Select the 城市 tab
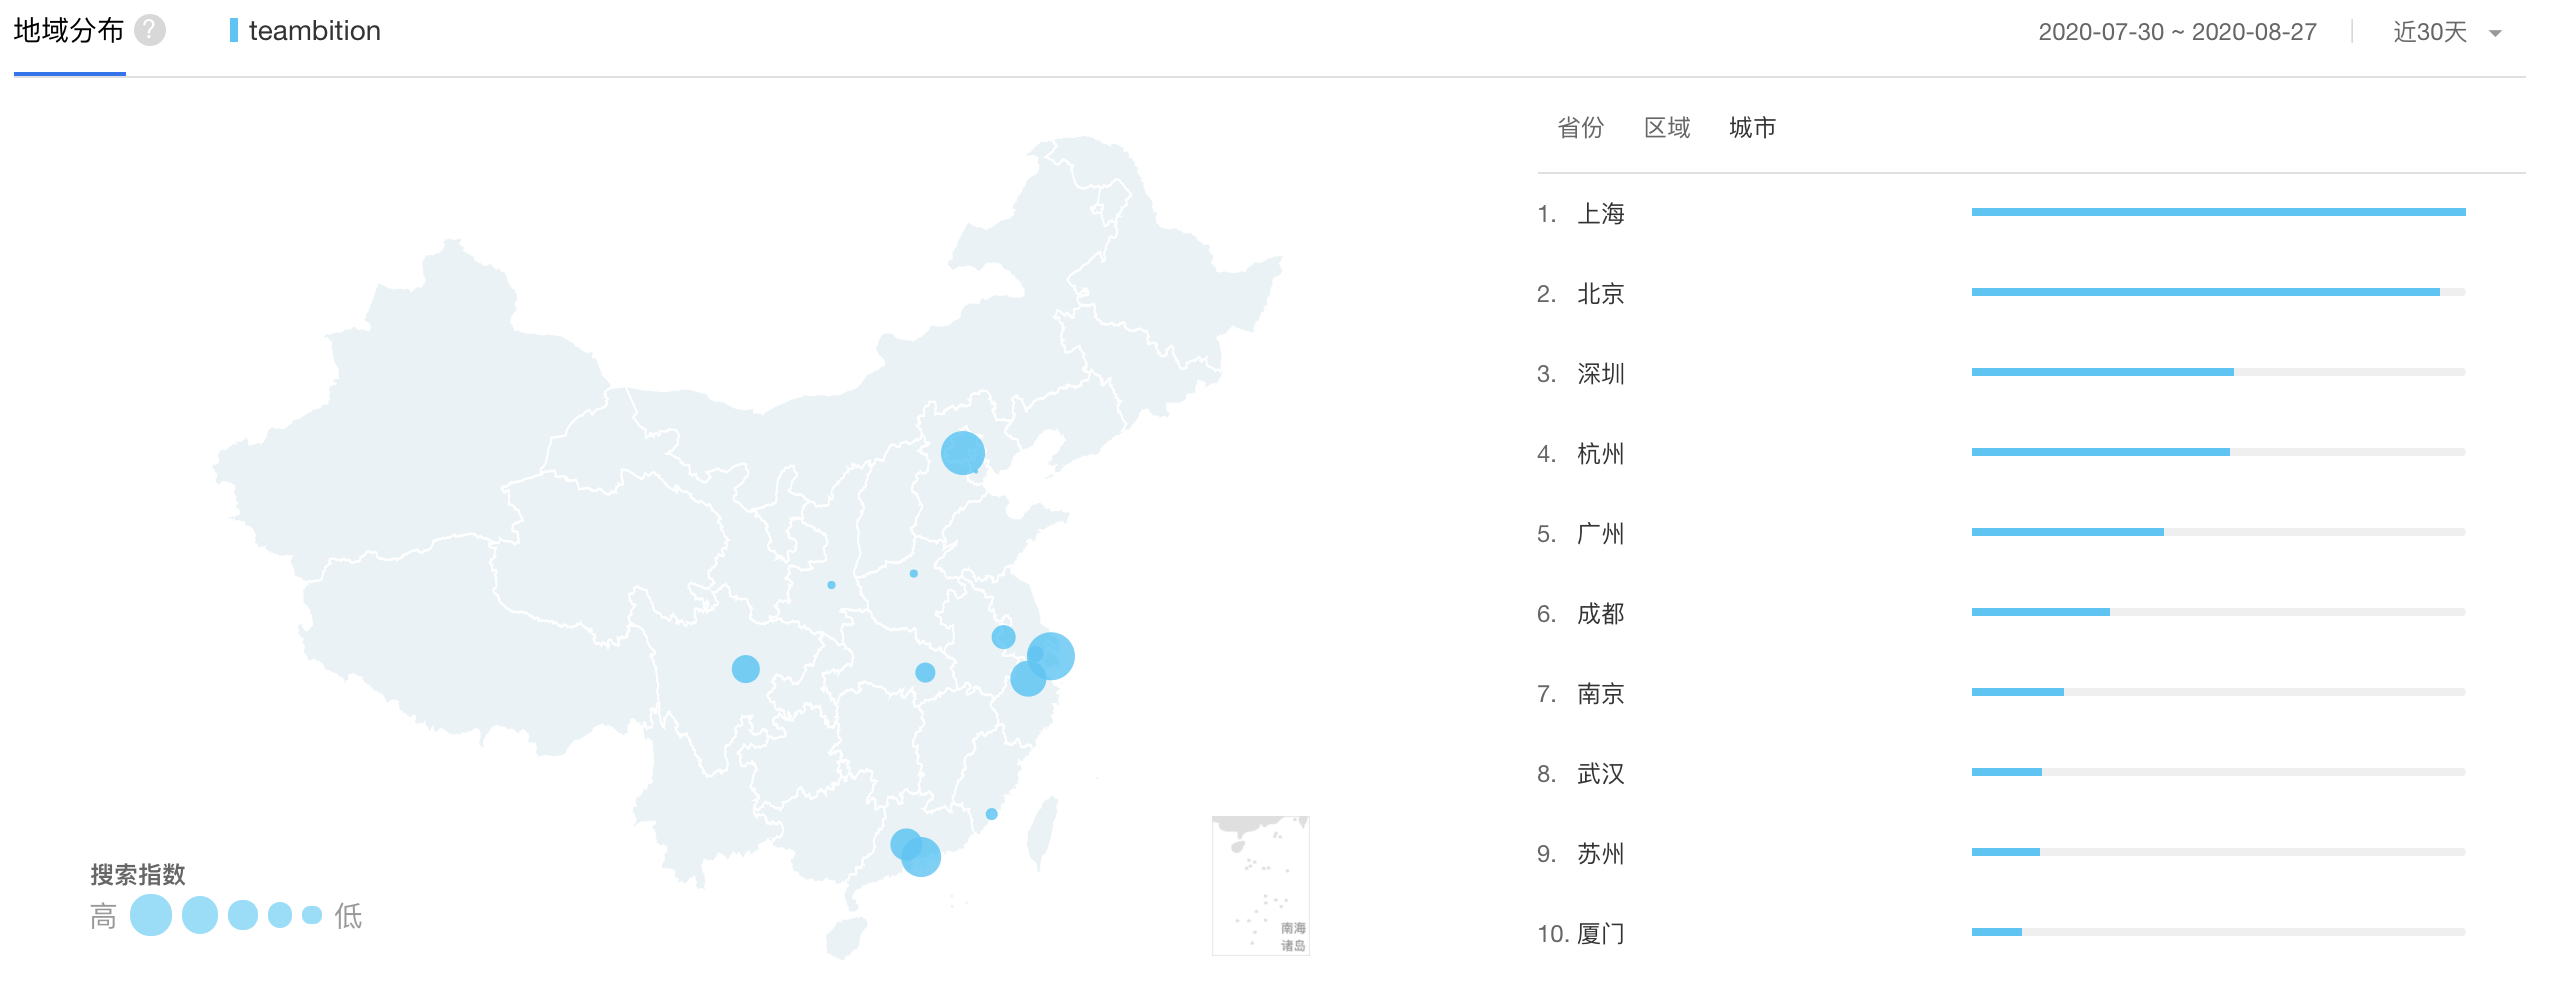The image size is (2558, 992). [1752, 128]
